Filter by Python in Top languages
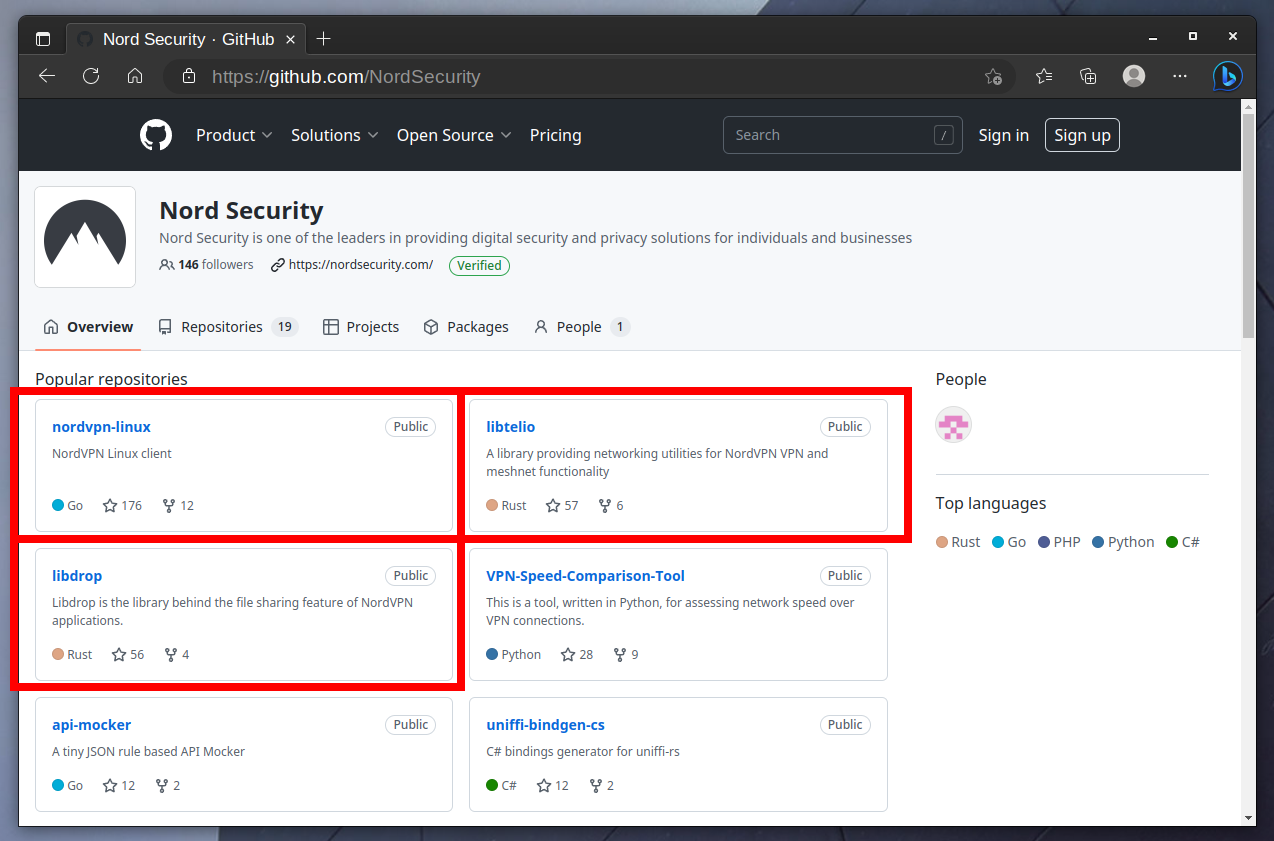Screen dimensions: 1274x841 click(1123, 542)
